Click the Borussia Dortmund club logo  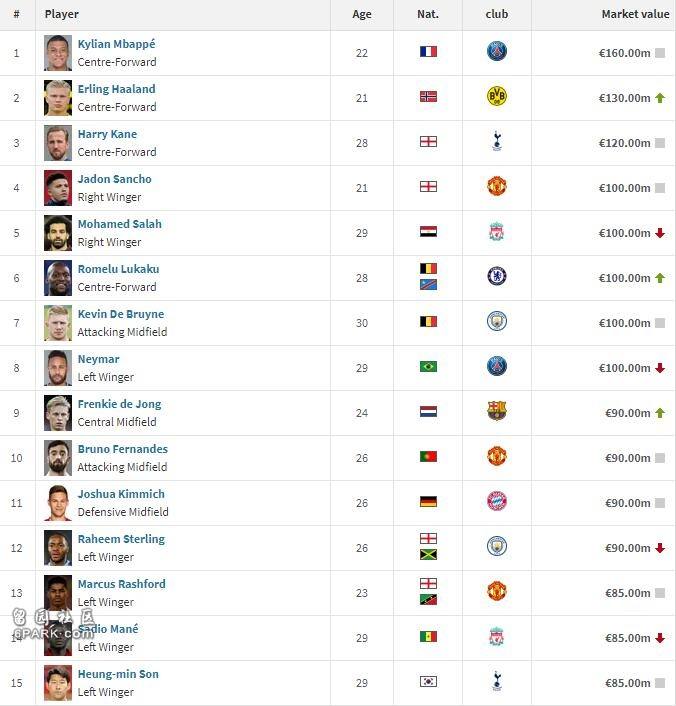click(497, 96)
